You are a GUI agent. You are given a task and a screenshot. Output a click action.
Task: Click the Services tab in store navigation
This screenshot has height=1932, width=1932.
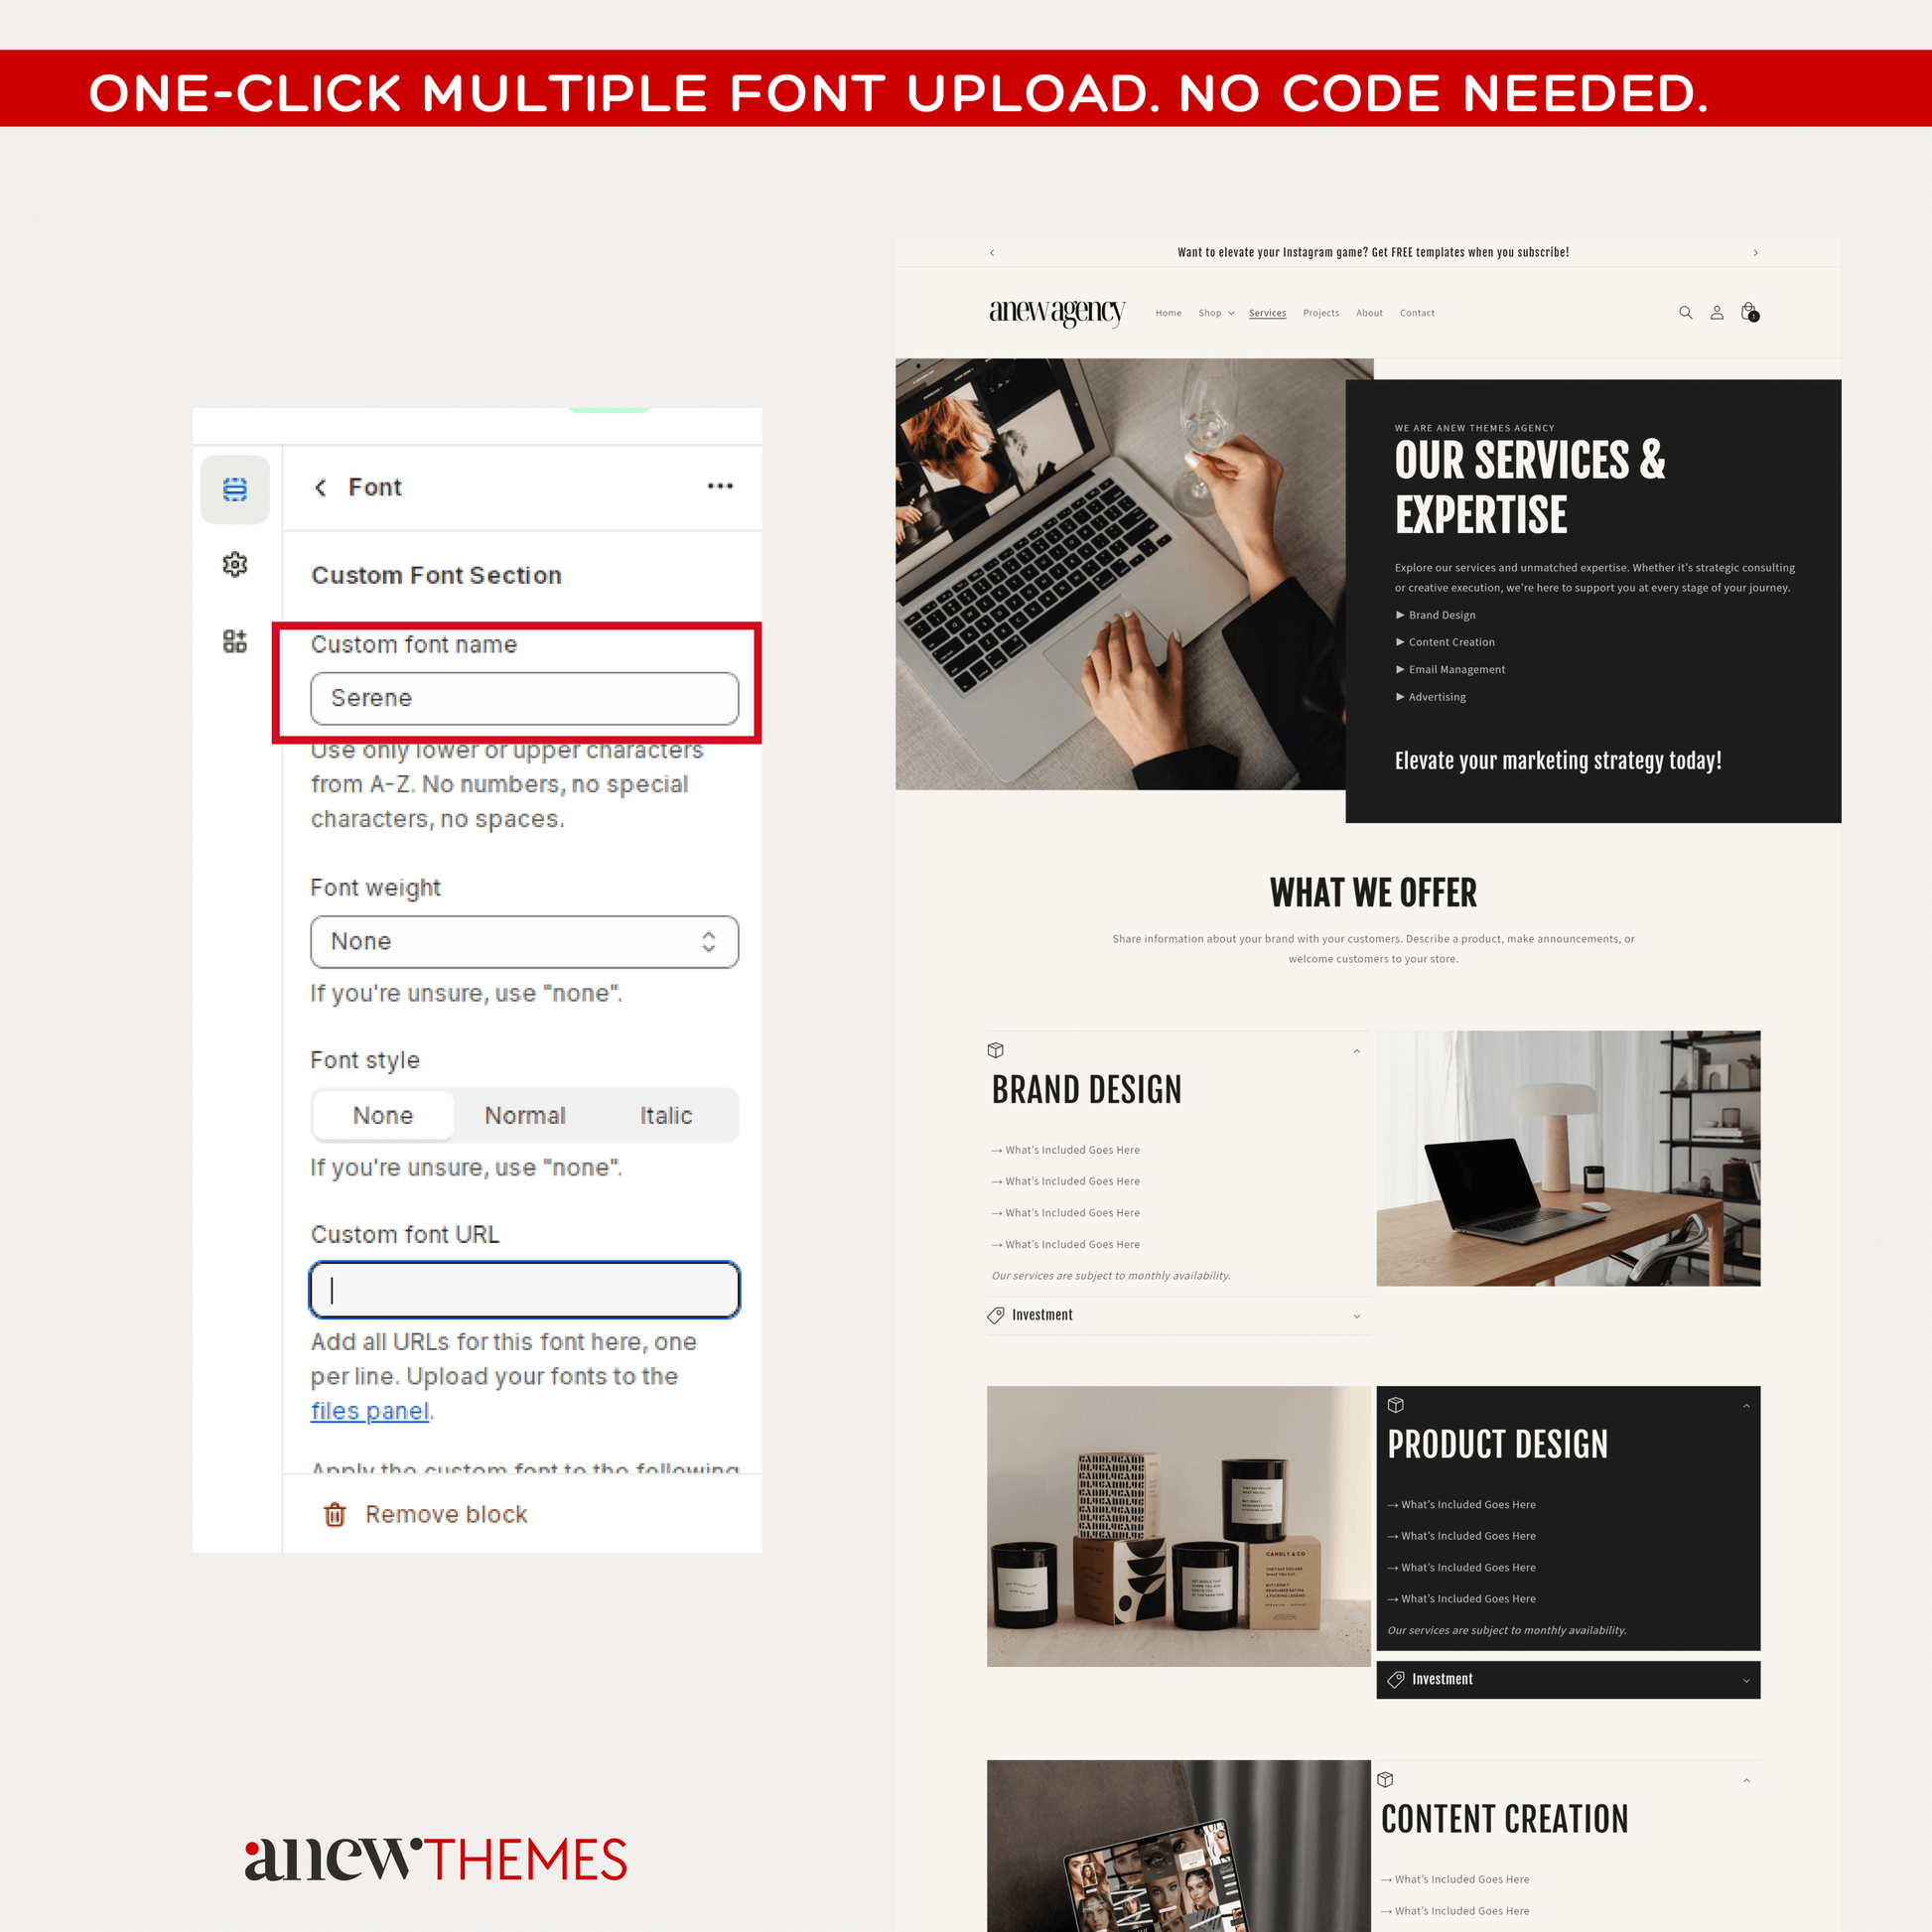pyautogui.click(x=1267, y=313)
